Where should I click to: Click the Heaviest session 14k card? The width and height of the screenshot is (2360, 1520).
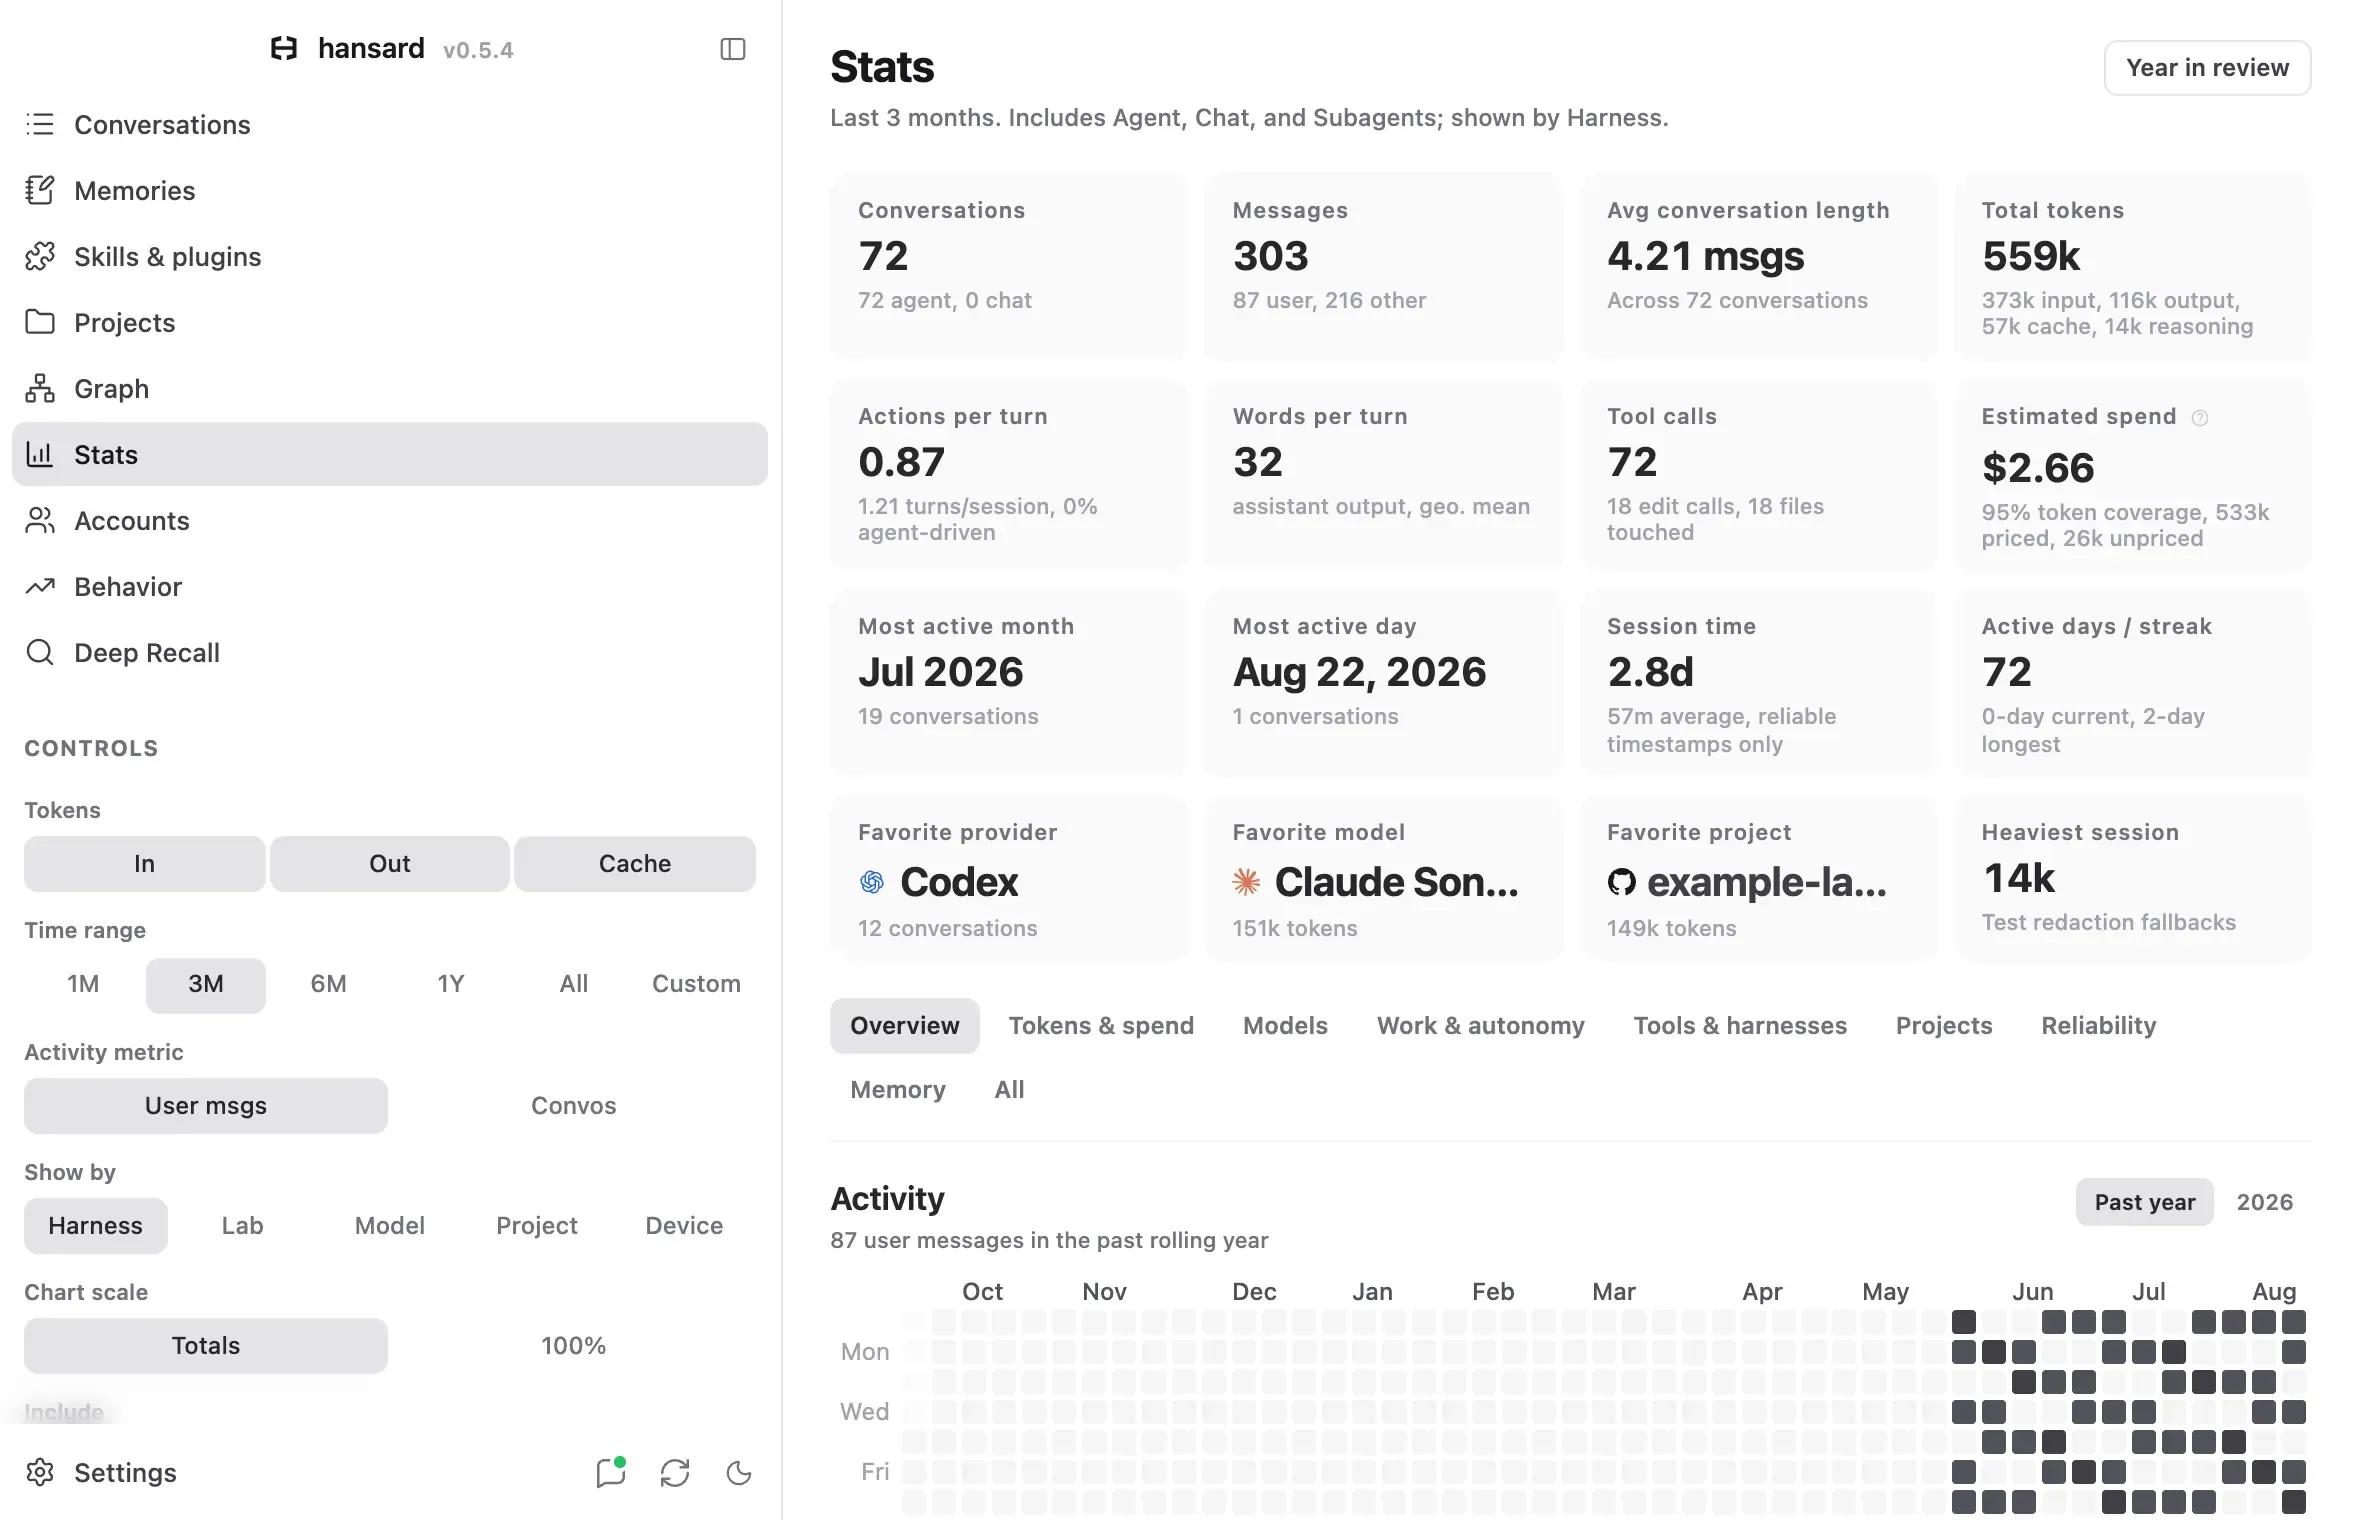tap(2133, 879)
